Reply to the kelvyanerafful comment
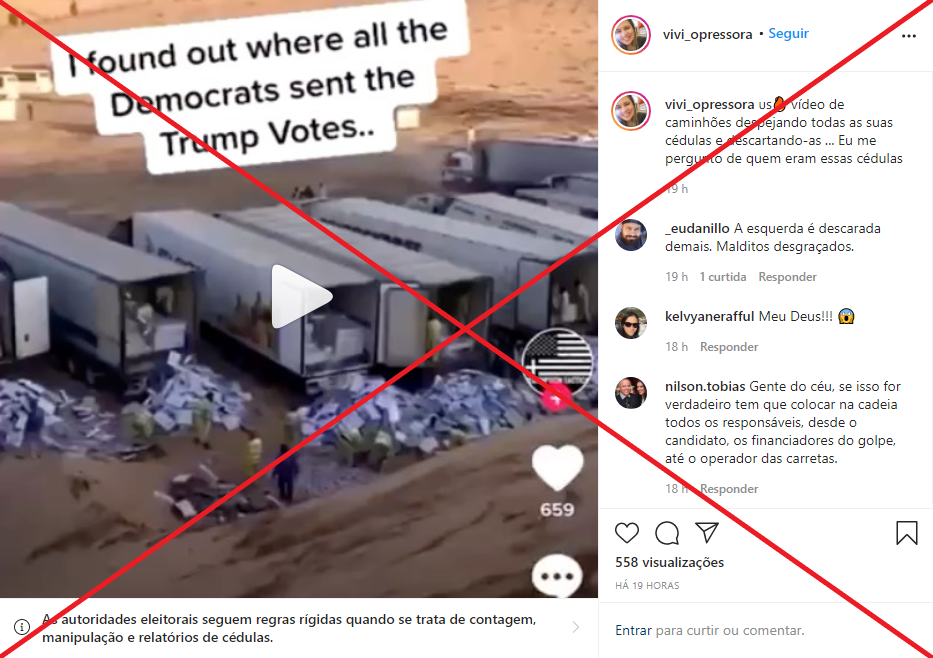933x658 pixels. [x=729, y=347]
